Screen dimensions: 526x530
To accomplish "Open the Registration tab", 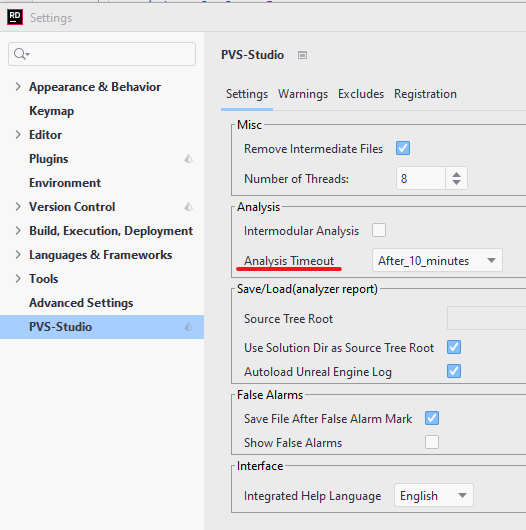I will click(x=425, y=94).
